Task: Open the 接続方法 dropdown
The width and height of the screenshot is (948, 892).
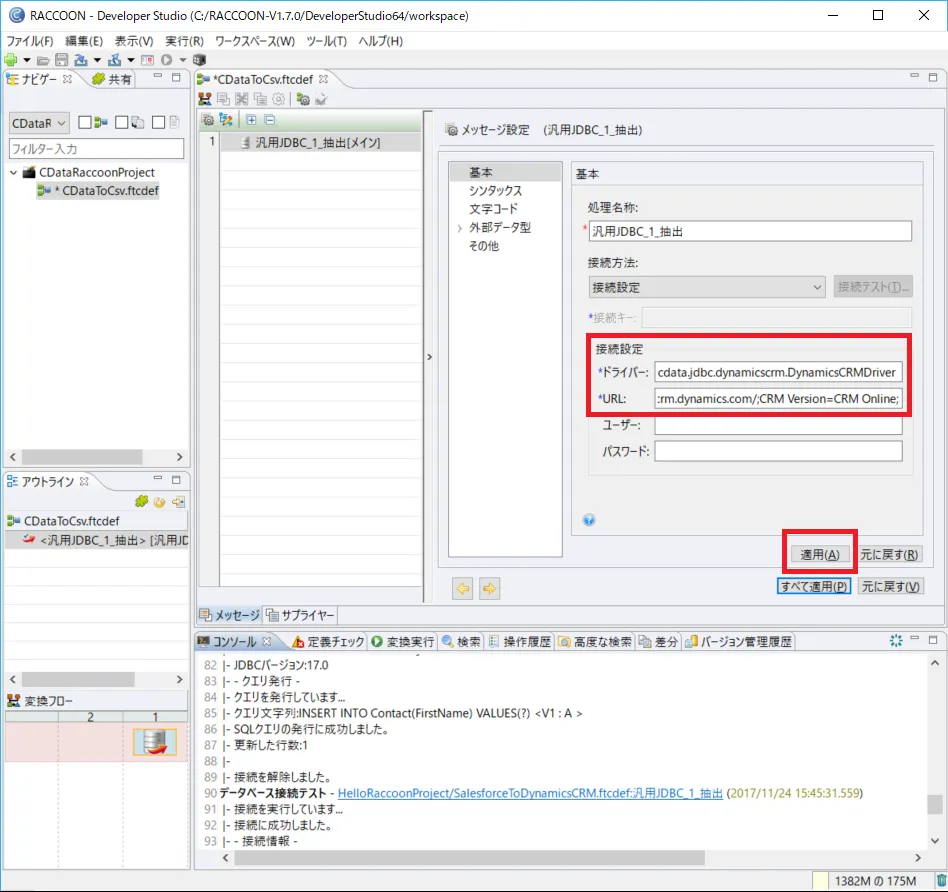Action: coord(707,287)
